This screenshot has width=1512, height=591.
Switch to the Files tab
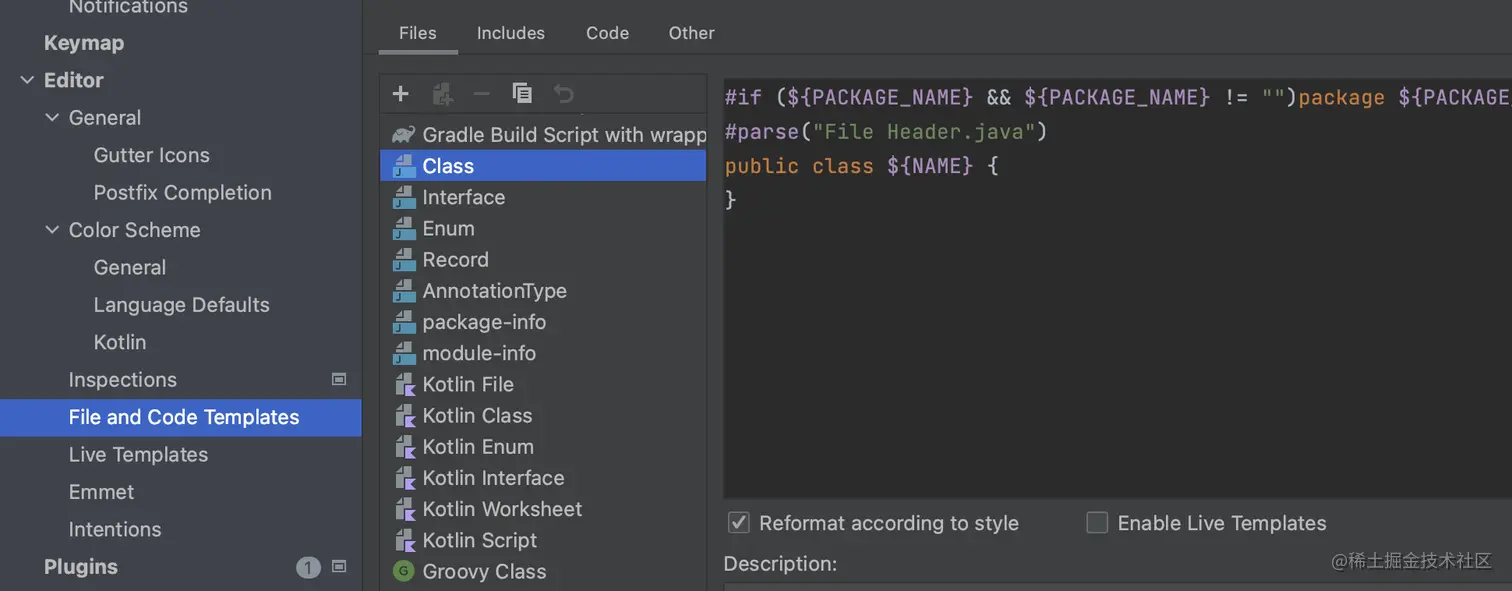coord(418,33)
